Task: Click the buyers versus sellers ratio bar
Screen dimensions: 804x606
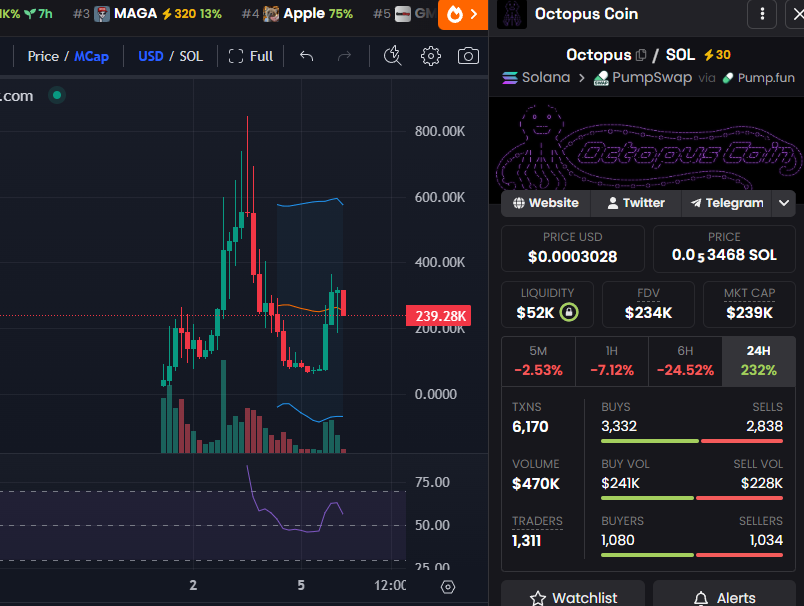Action: (x=692, y=555)
